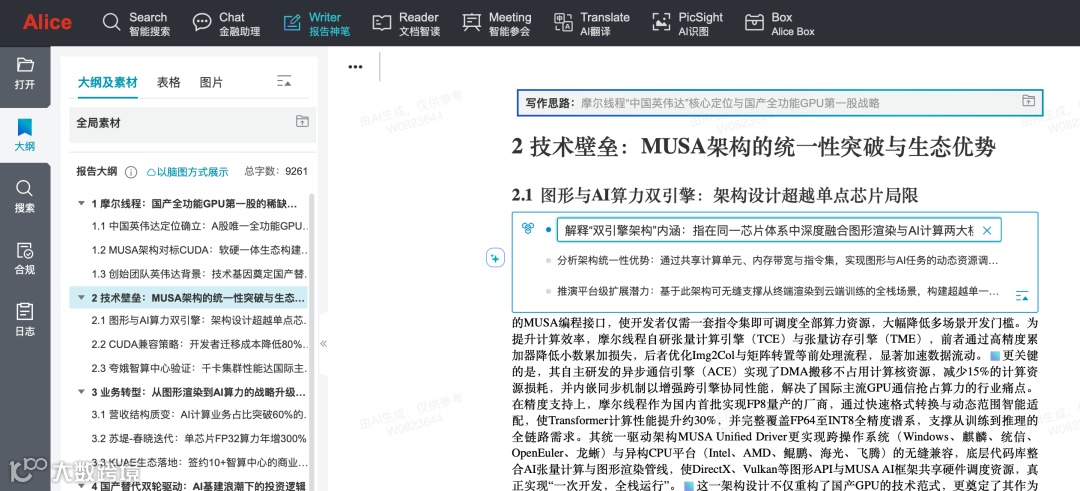1080x491 pixels.
Task: Click the 写作思路 field
Action: (x=780, y=103)
